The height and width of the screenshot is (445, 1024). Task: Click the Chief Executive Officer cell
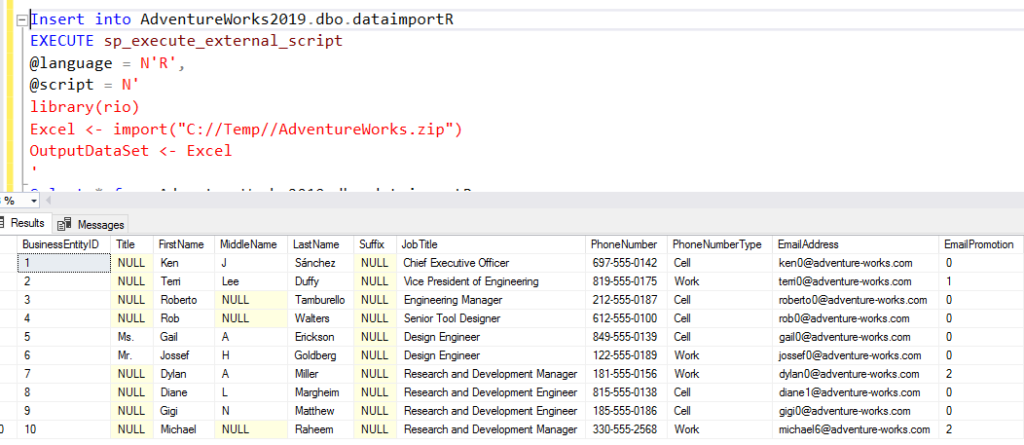click(x=449, y=263)
